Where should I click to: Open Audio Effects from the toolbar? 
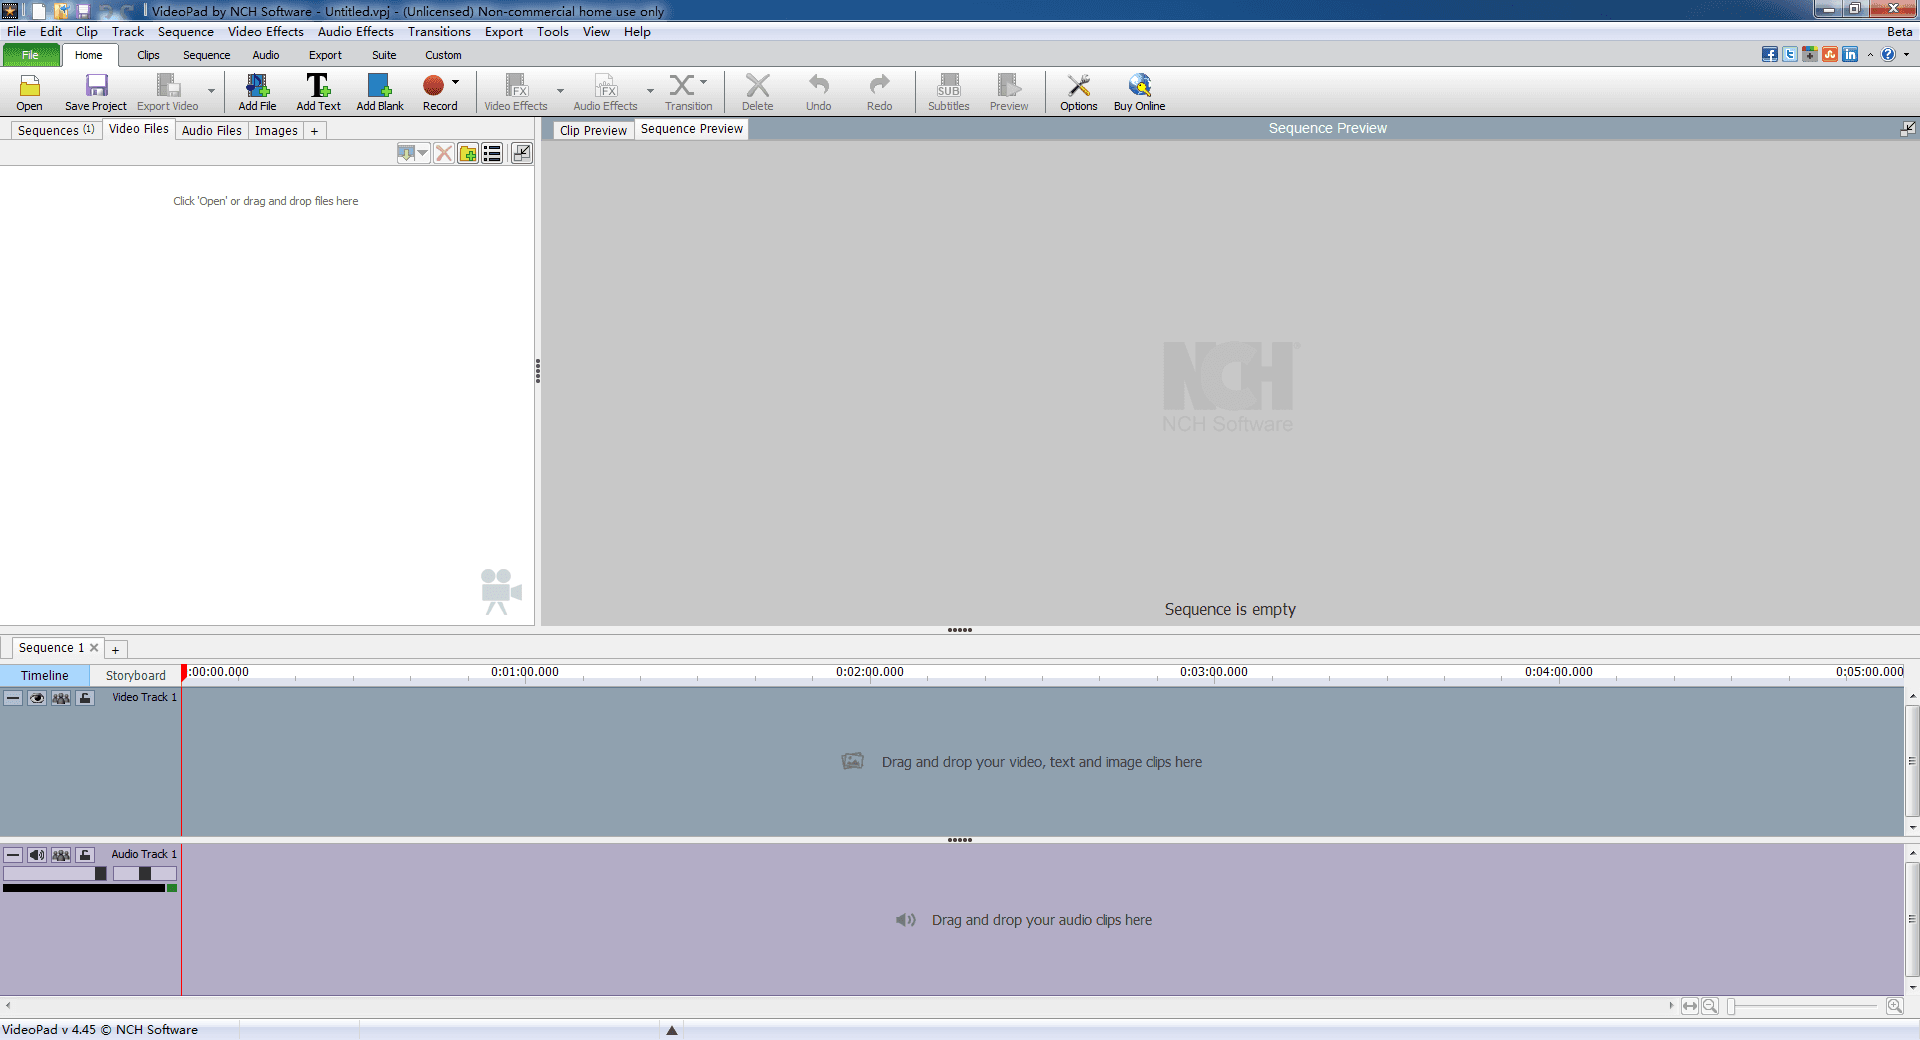[605, 92]
